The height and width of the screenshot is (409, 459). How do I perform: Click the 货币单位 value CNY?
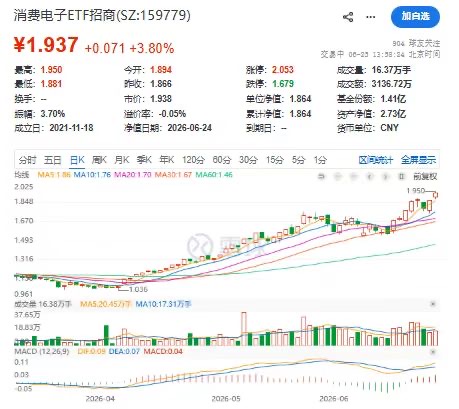pyautogui.click(x=389, y=128)
